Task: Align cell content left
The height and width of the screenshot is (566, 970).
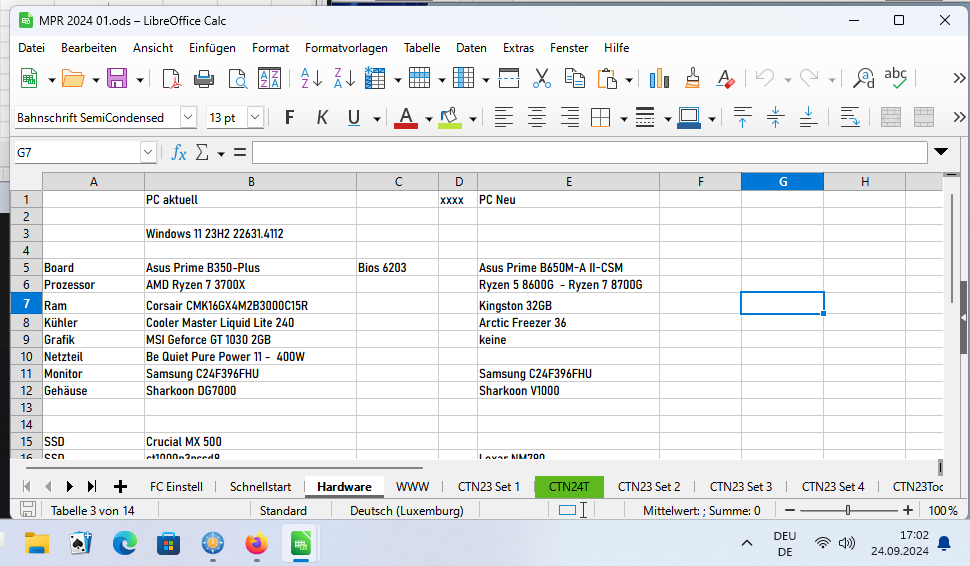Action: click(x=504, y=117)
